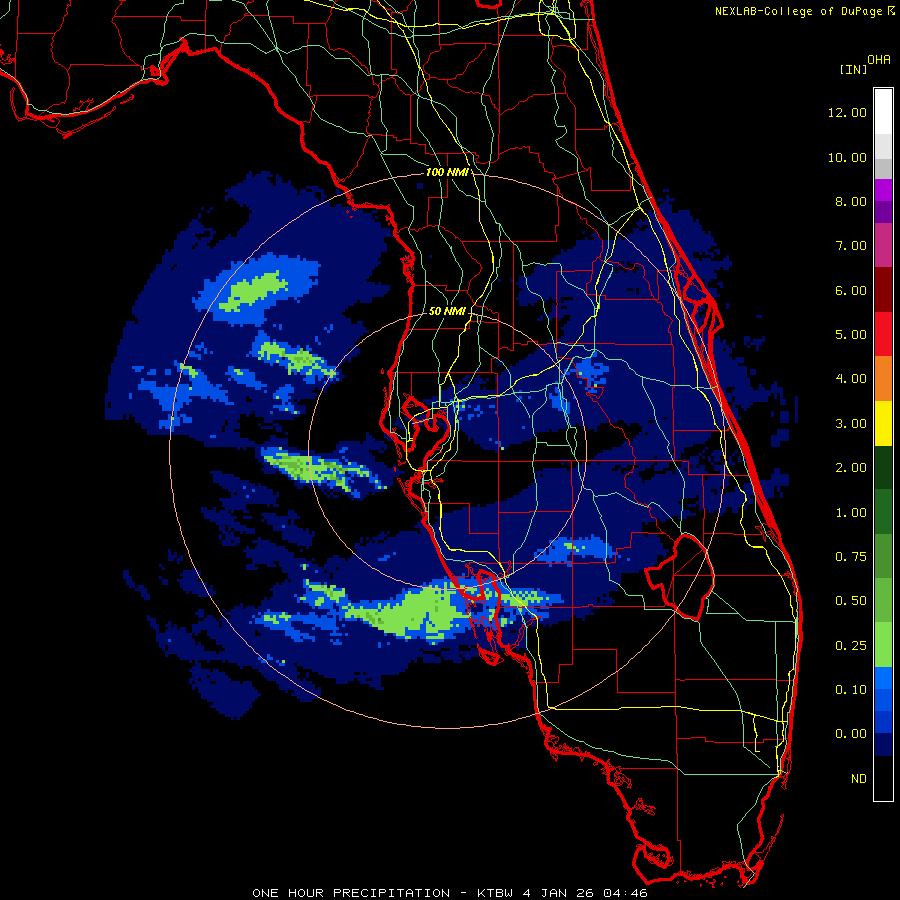The height and width of the screenshot is (900, 900).
Task: Click the white legend swatch beside 12.00
Action: [x=883, y=112]
